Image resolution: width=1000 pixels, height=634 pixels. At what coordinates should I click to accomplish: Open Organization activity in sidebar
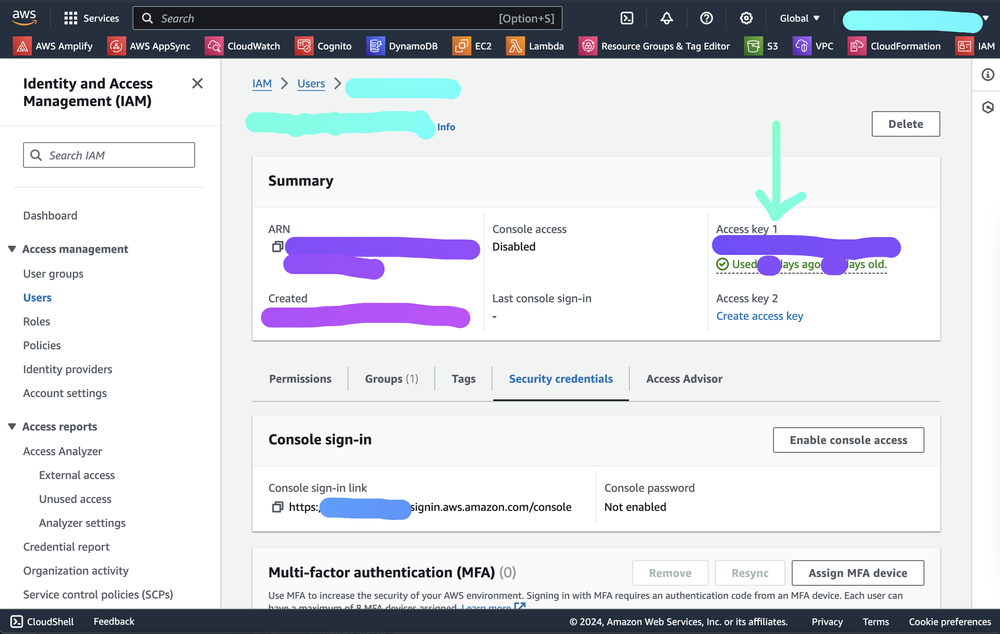pos(75,571)
